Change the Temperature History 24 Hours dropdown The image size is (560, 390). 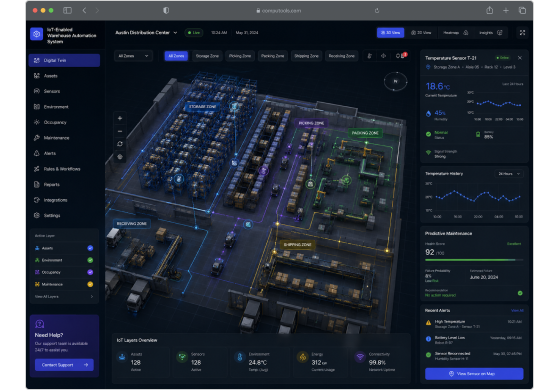509,174
